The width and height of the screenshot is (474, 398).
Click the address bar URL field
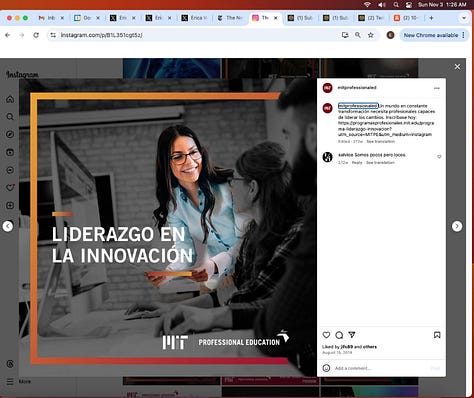pyautogui.click(x=197, y=35)
